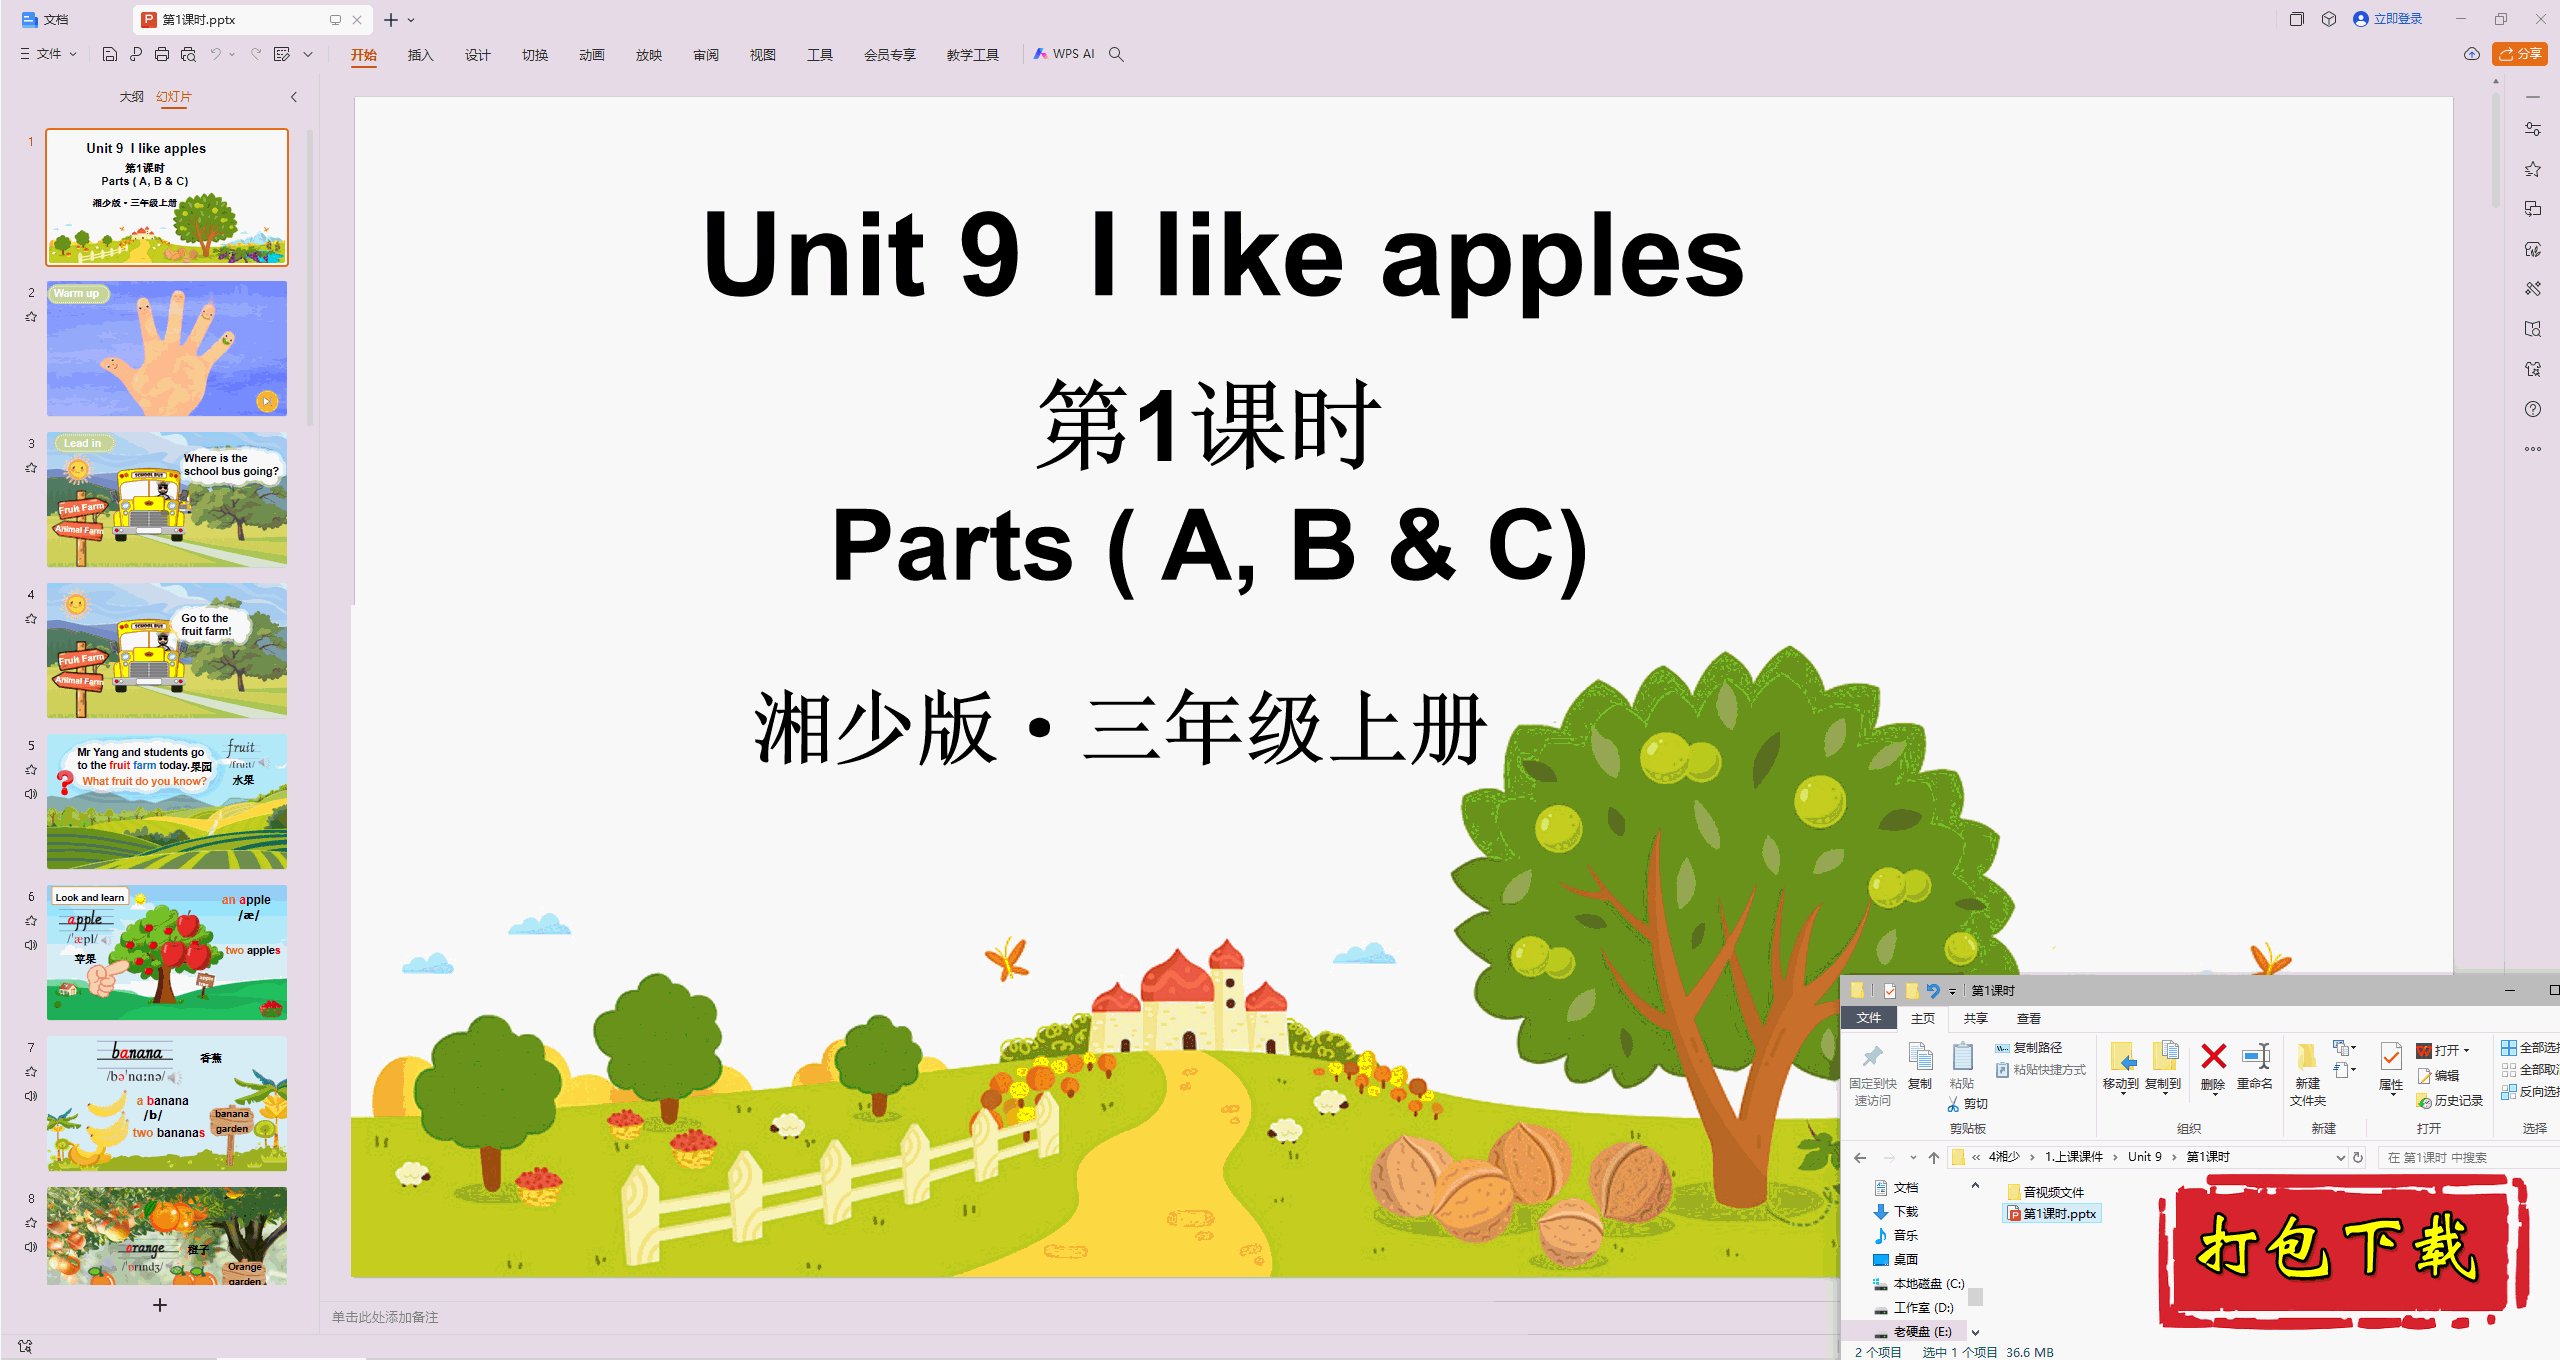Click the tools wrench icon in right sidebar
The width and height of the screenshot is (2560, 1360).
pyautogui.click(x=2533, y=289)
